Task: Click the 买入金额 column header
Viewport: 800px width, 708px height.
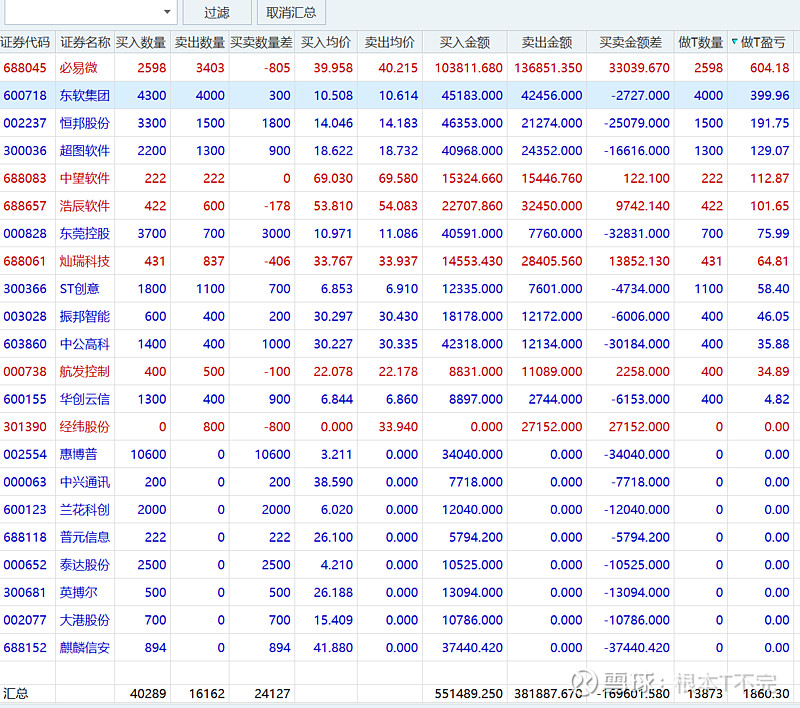Action: point(465,42)
